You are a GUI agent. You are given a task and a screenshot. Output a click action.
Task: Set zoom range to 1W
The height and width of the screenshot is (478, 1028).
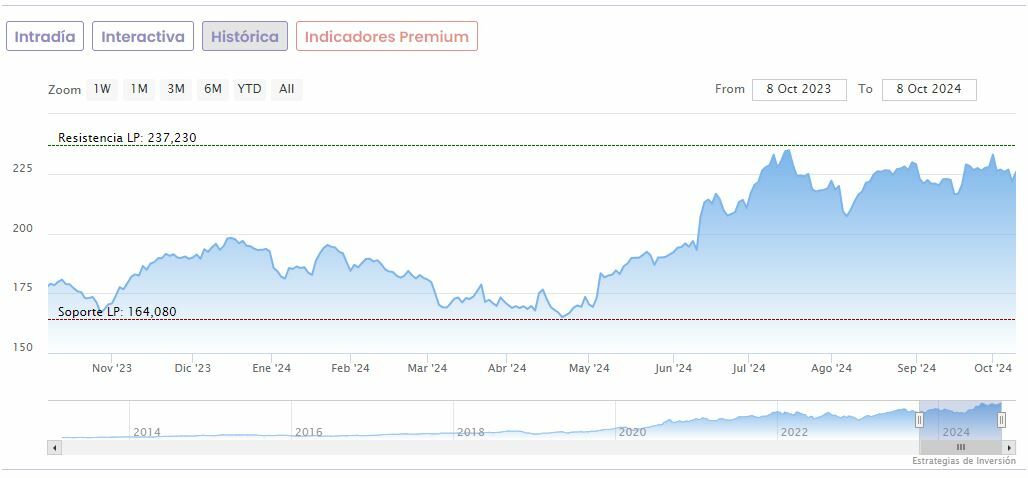click(x=102, y=89)
